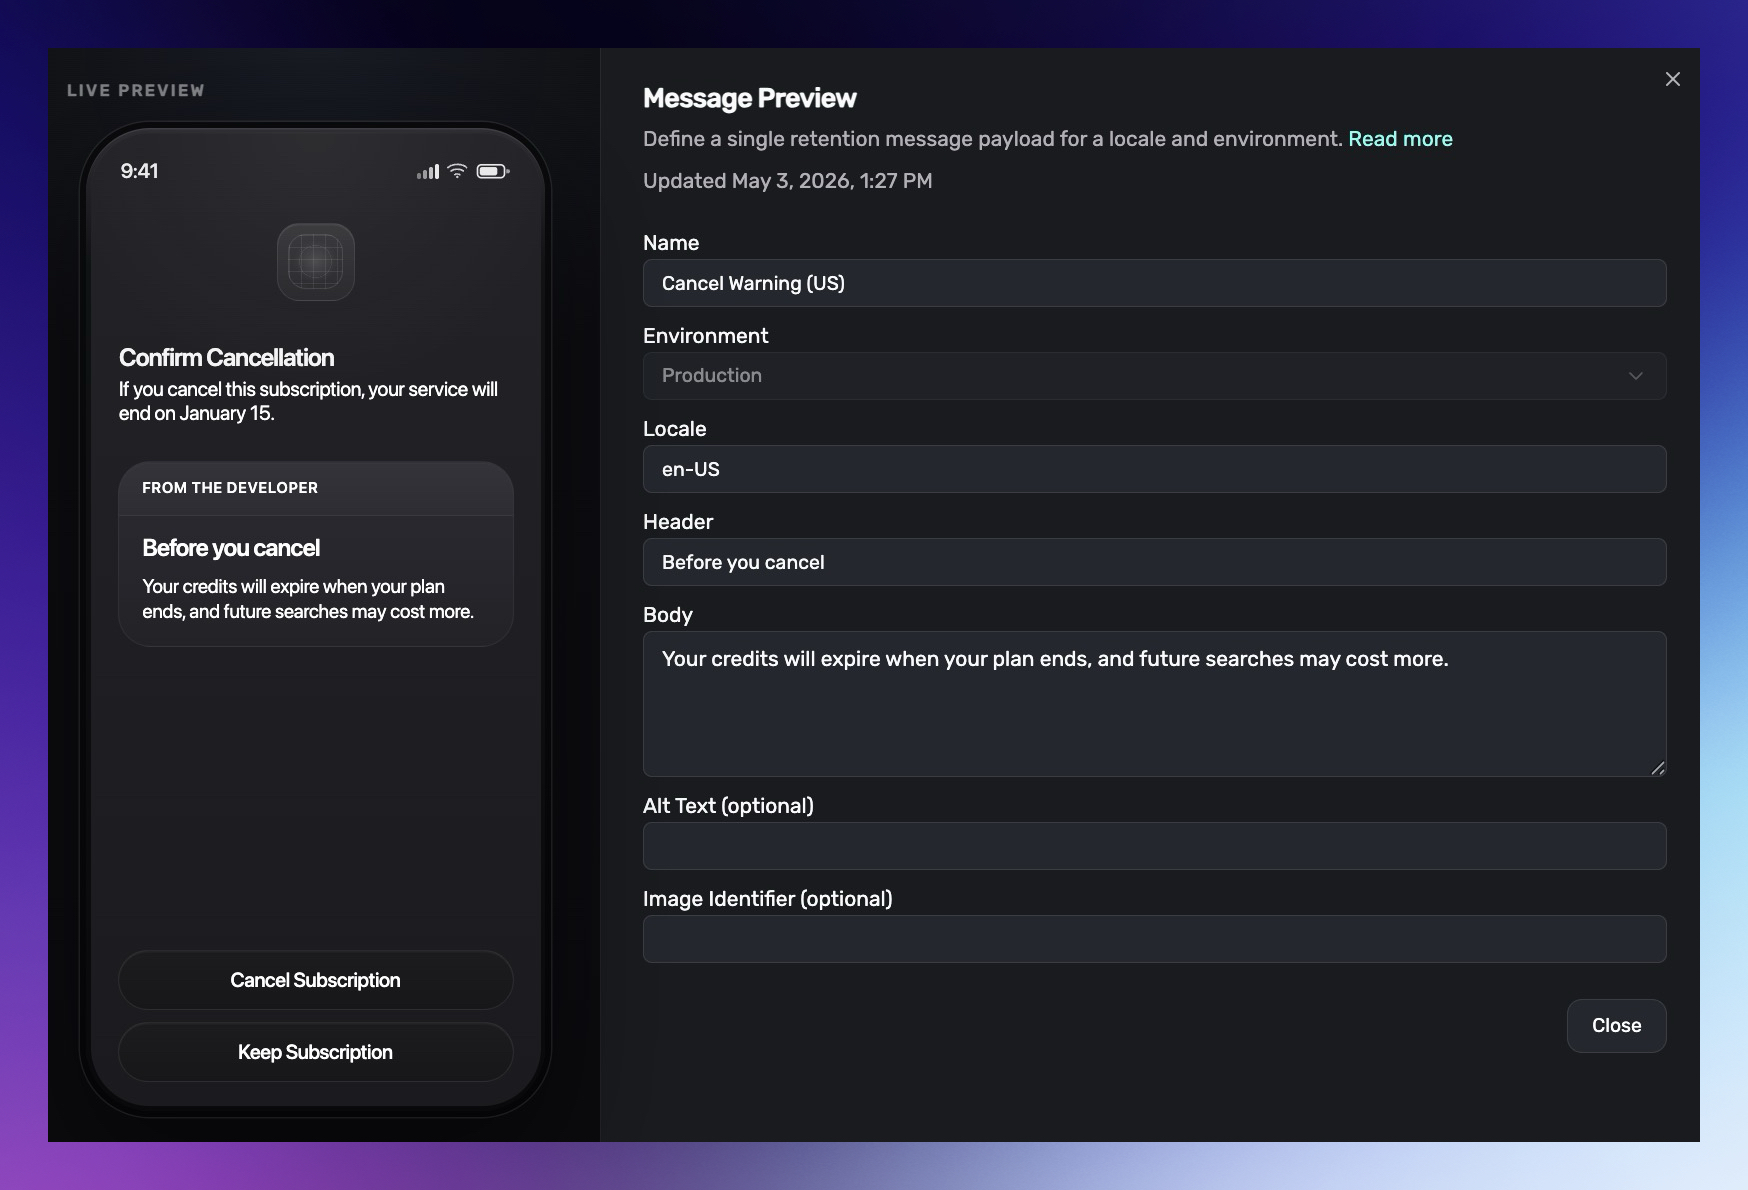Click the 'Confirm Cancellation' heading in preview
This screenshot has width=1748, height=1190.
pyautogui.click(x=226, y=358)
